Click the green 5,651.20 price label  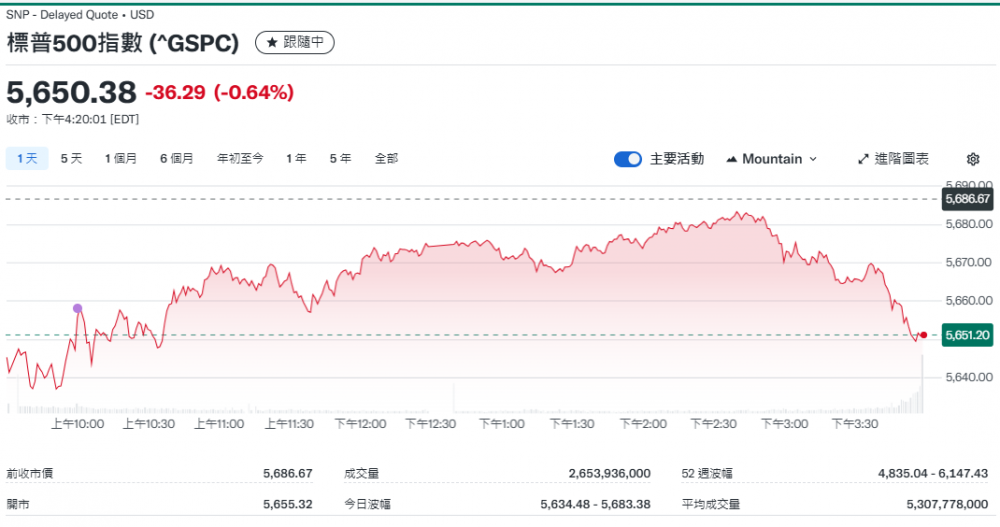967,336
